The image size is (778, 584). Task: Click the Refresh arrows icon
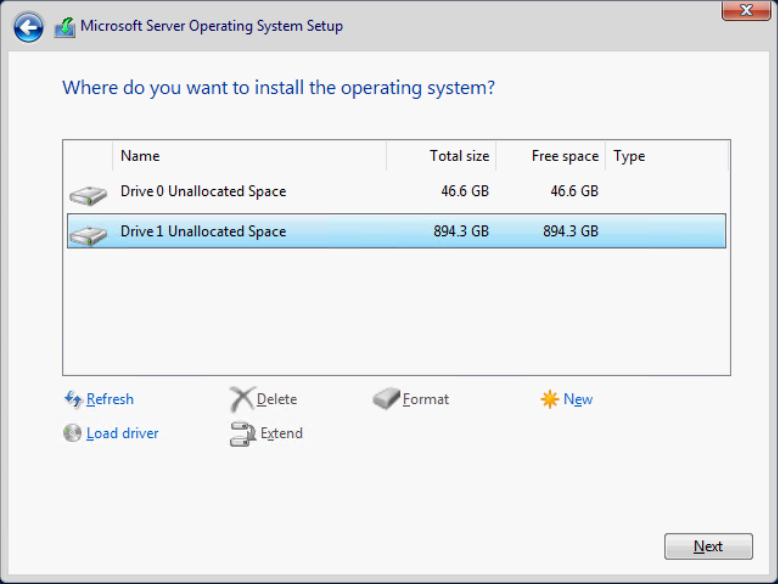(x=72, y=399)
